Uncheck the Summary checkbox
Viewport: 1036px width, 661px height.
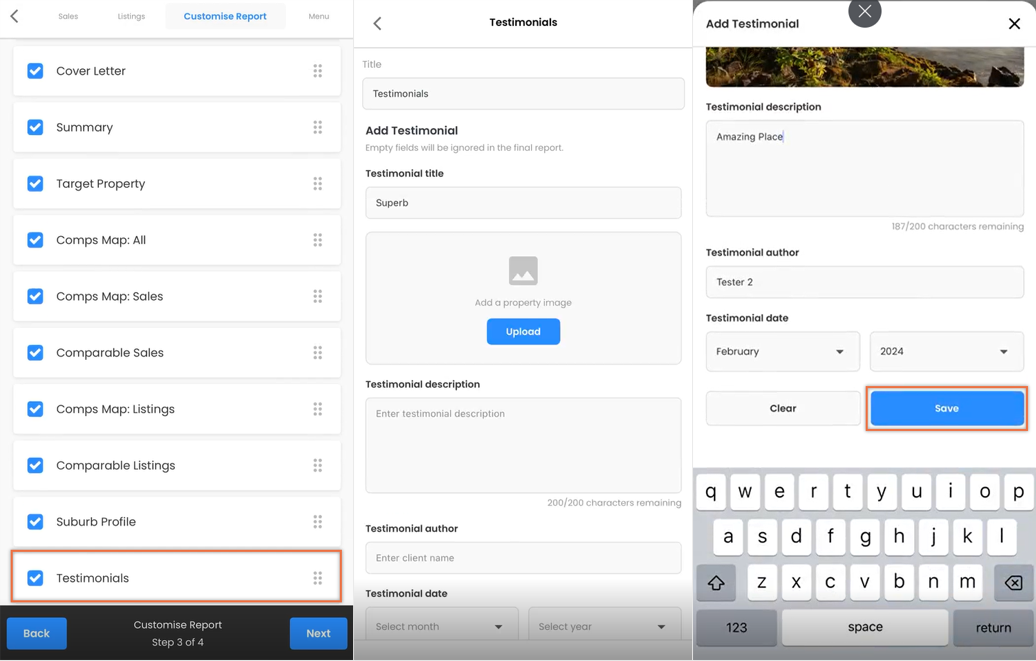point(35,127)
